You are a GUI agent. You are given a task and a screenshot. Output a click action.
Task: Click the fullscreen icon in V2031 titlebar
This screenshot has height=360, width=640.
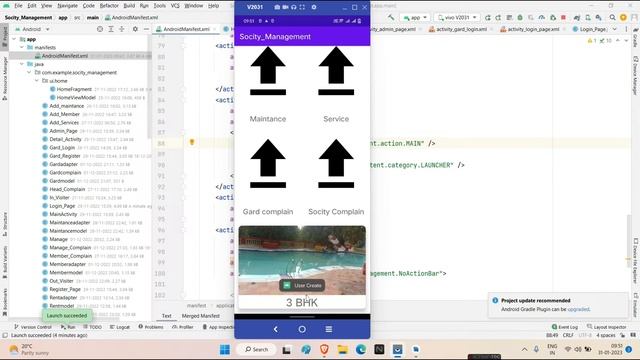[302, 7]
